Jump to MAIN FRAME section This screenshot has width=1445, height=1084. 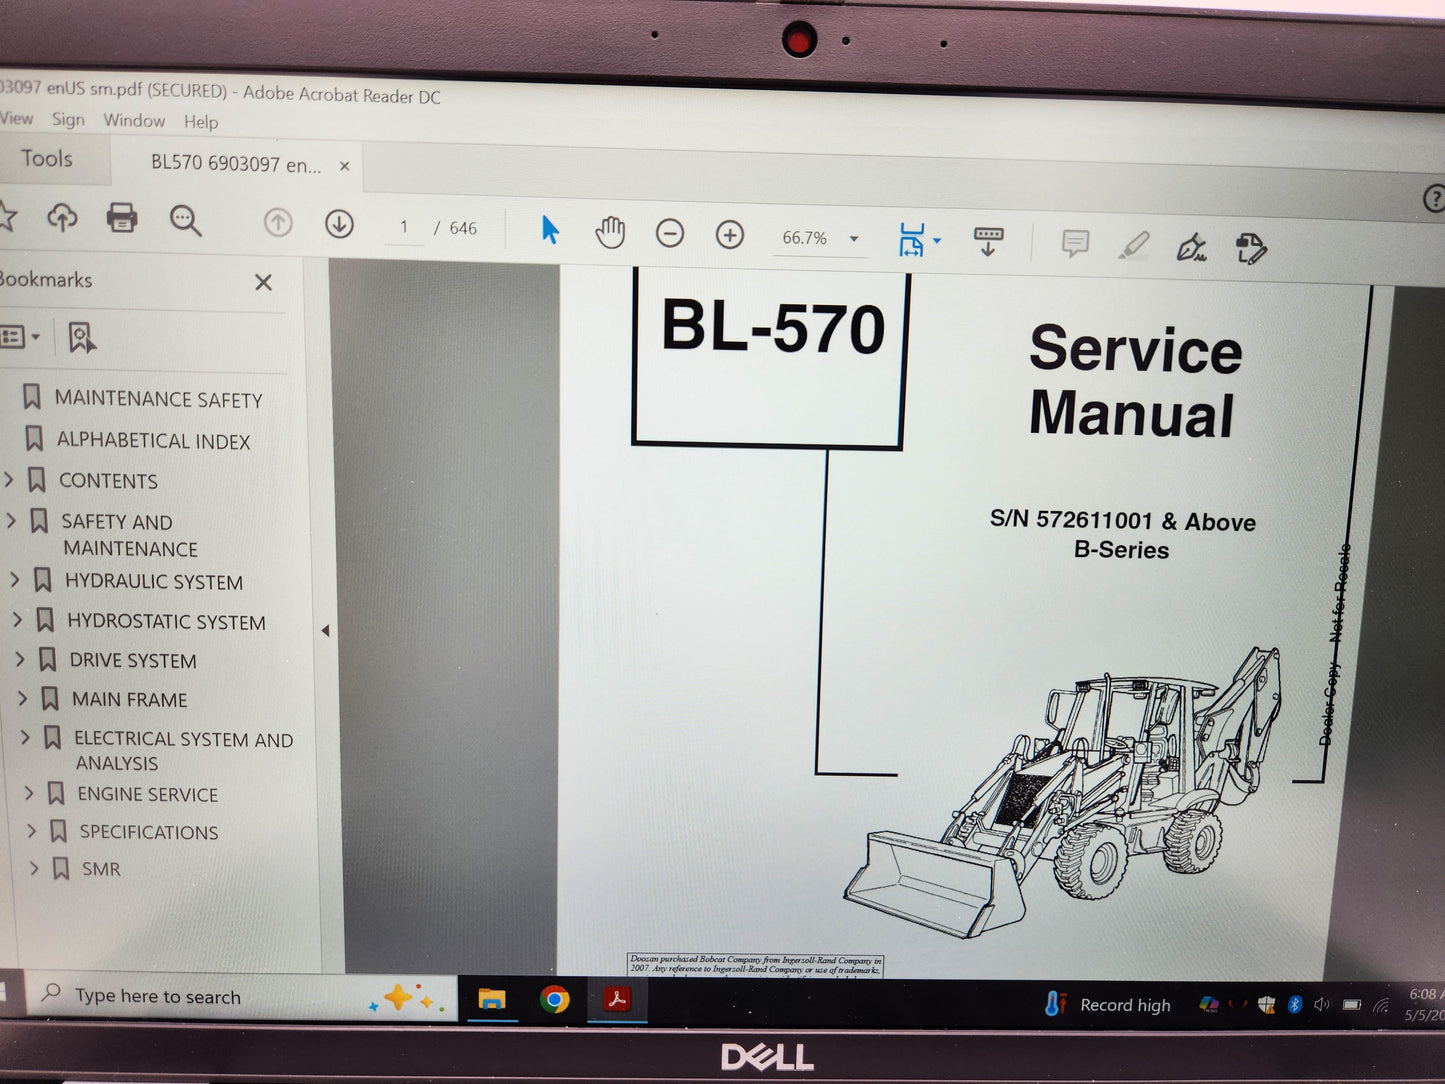129,700
